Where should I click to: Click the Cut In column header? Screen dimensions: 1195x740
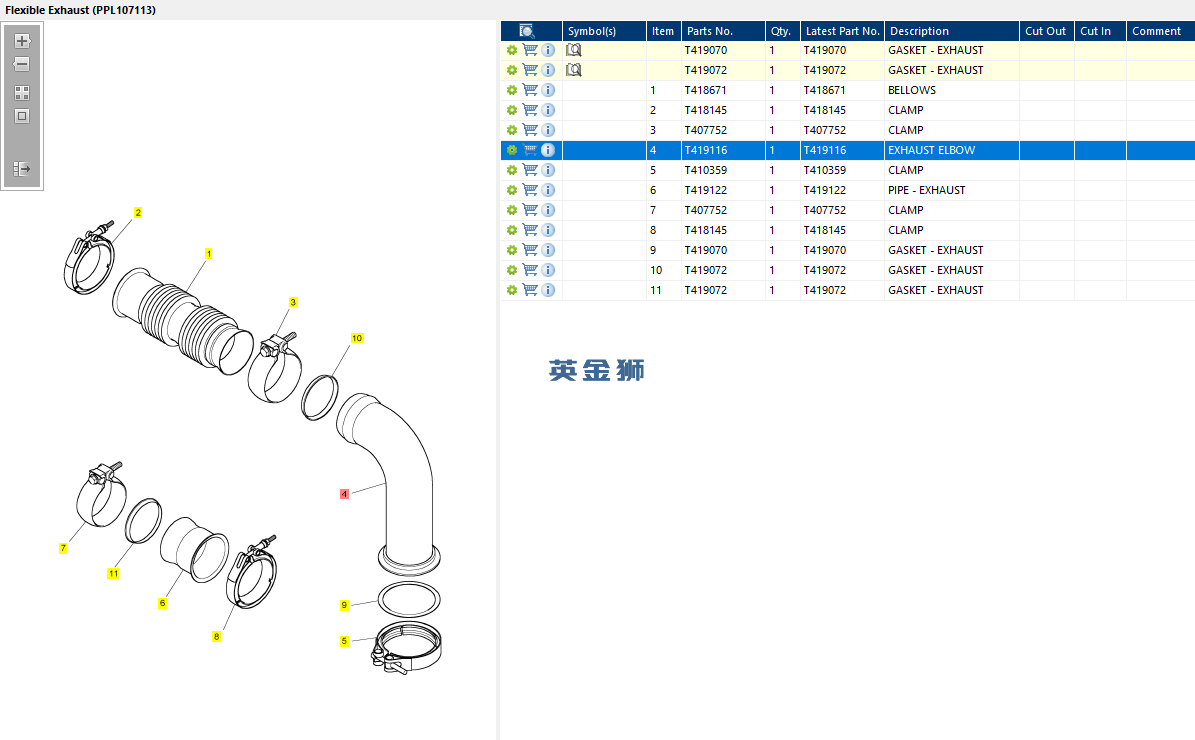[1100, 30]
